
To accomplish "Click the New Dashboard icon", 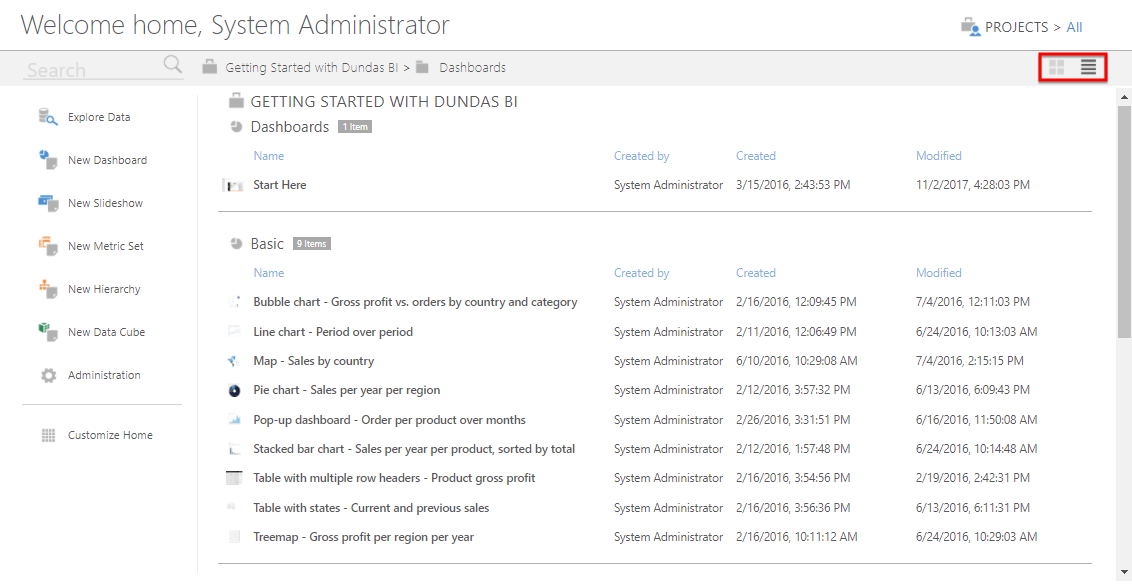I will [x=48, y=160].
